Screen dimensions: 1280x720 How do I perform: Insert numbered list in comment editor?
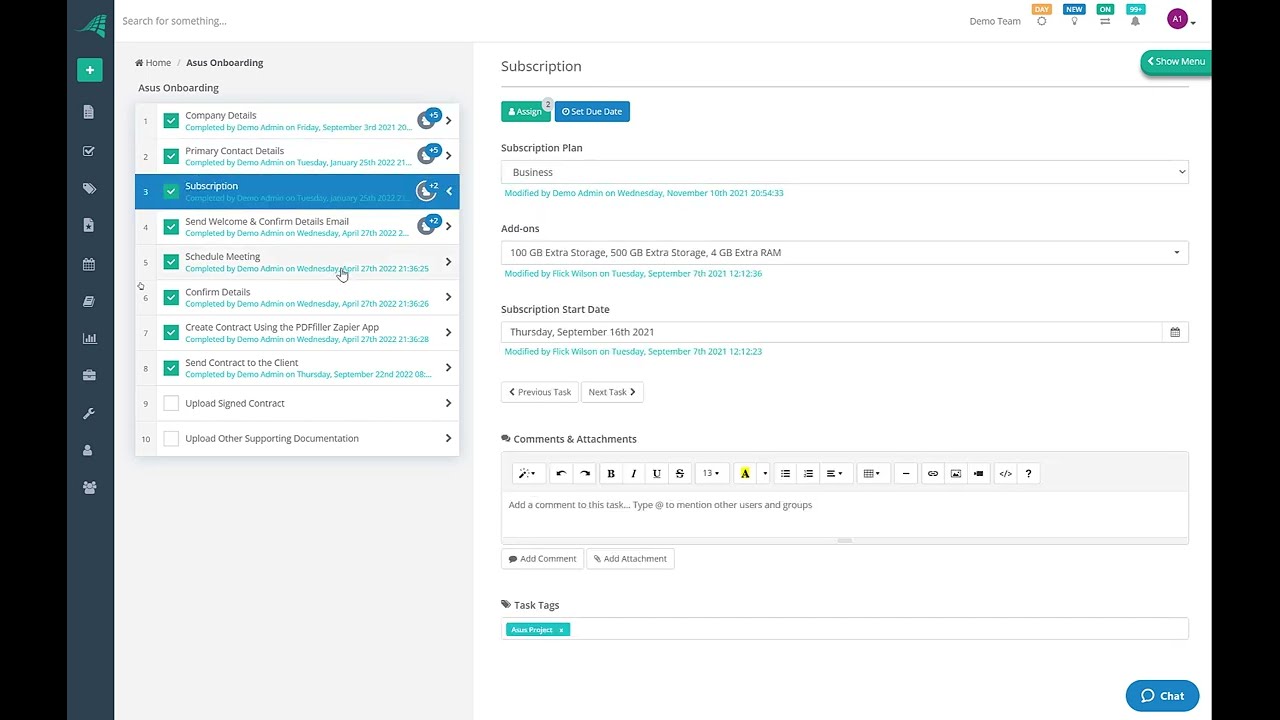809,474
